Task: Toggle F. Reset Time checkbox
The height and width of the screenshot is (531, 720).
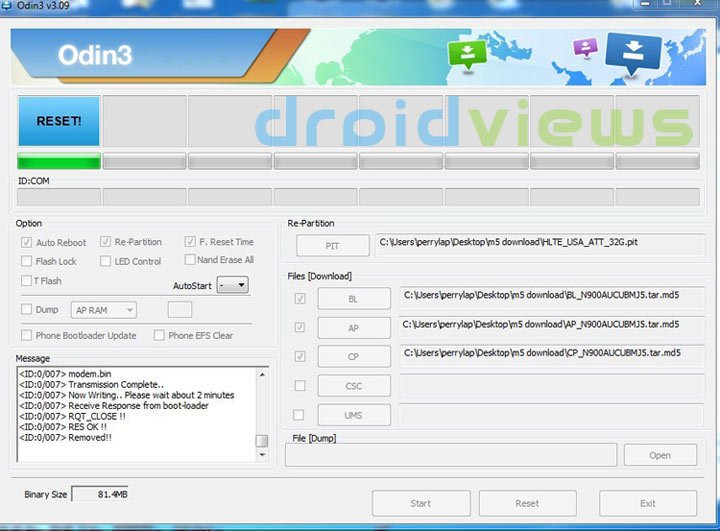Action: click(190, 242)
